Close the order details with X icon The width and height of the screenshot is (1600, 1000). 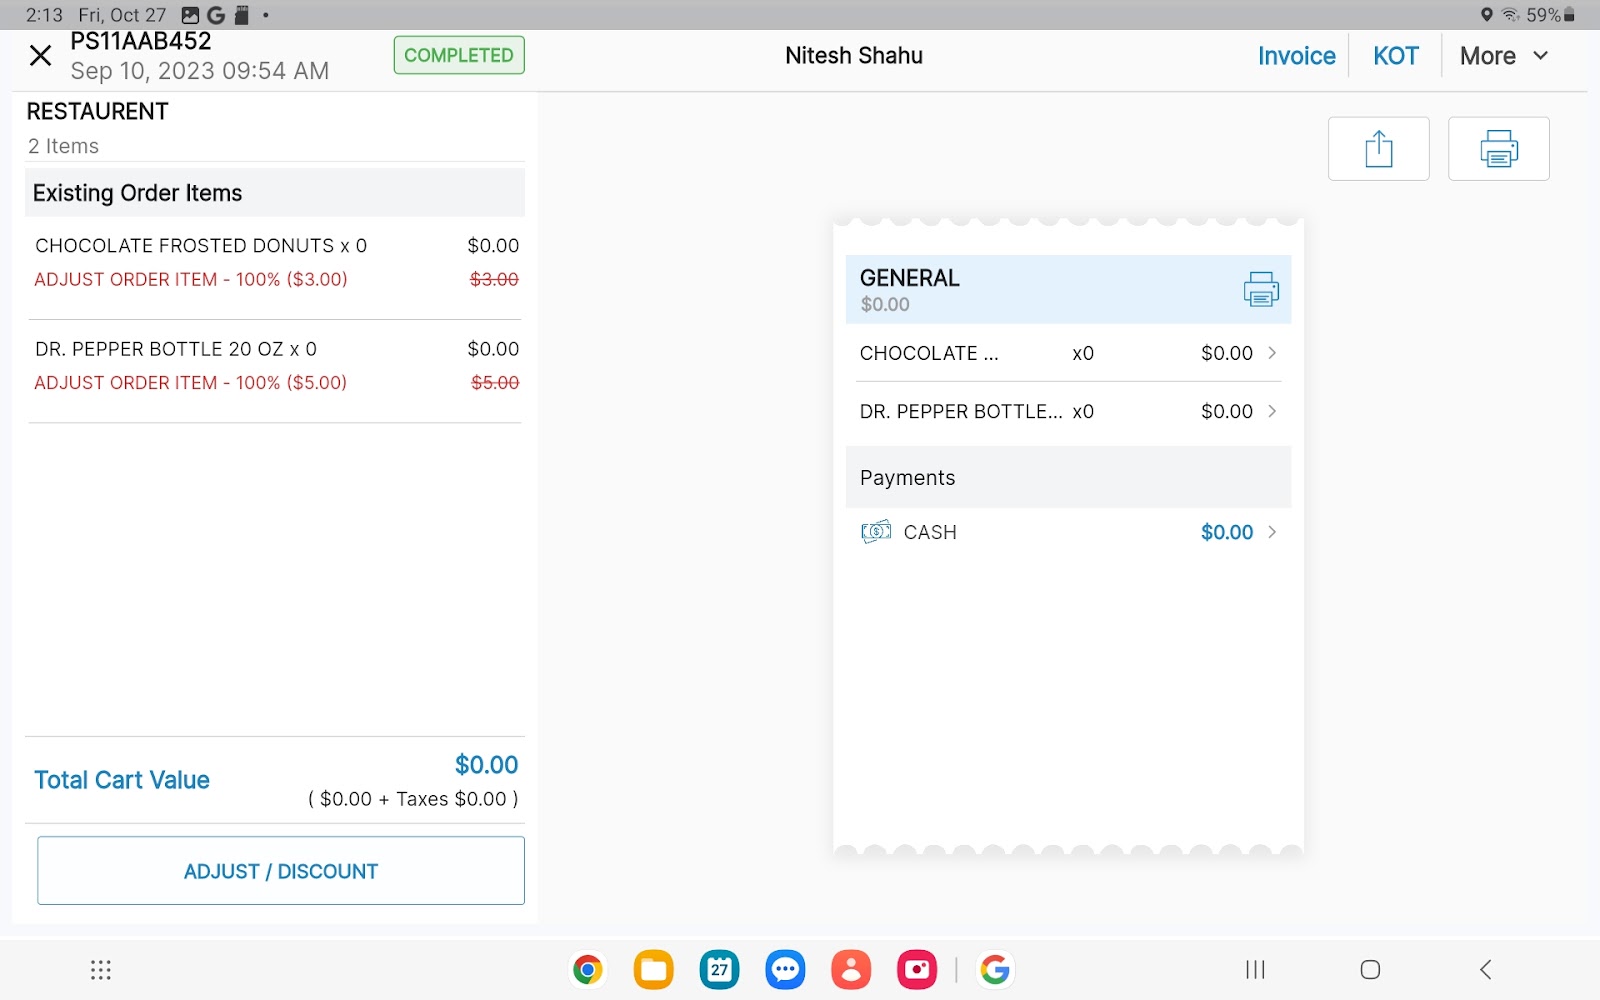(x=40, y=56)
